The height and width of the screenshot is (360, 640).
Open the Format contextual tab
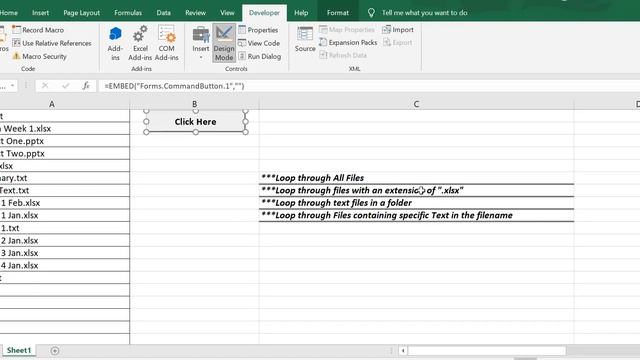[338, 13]
